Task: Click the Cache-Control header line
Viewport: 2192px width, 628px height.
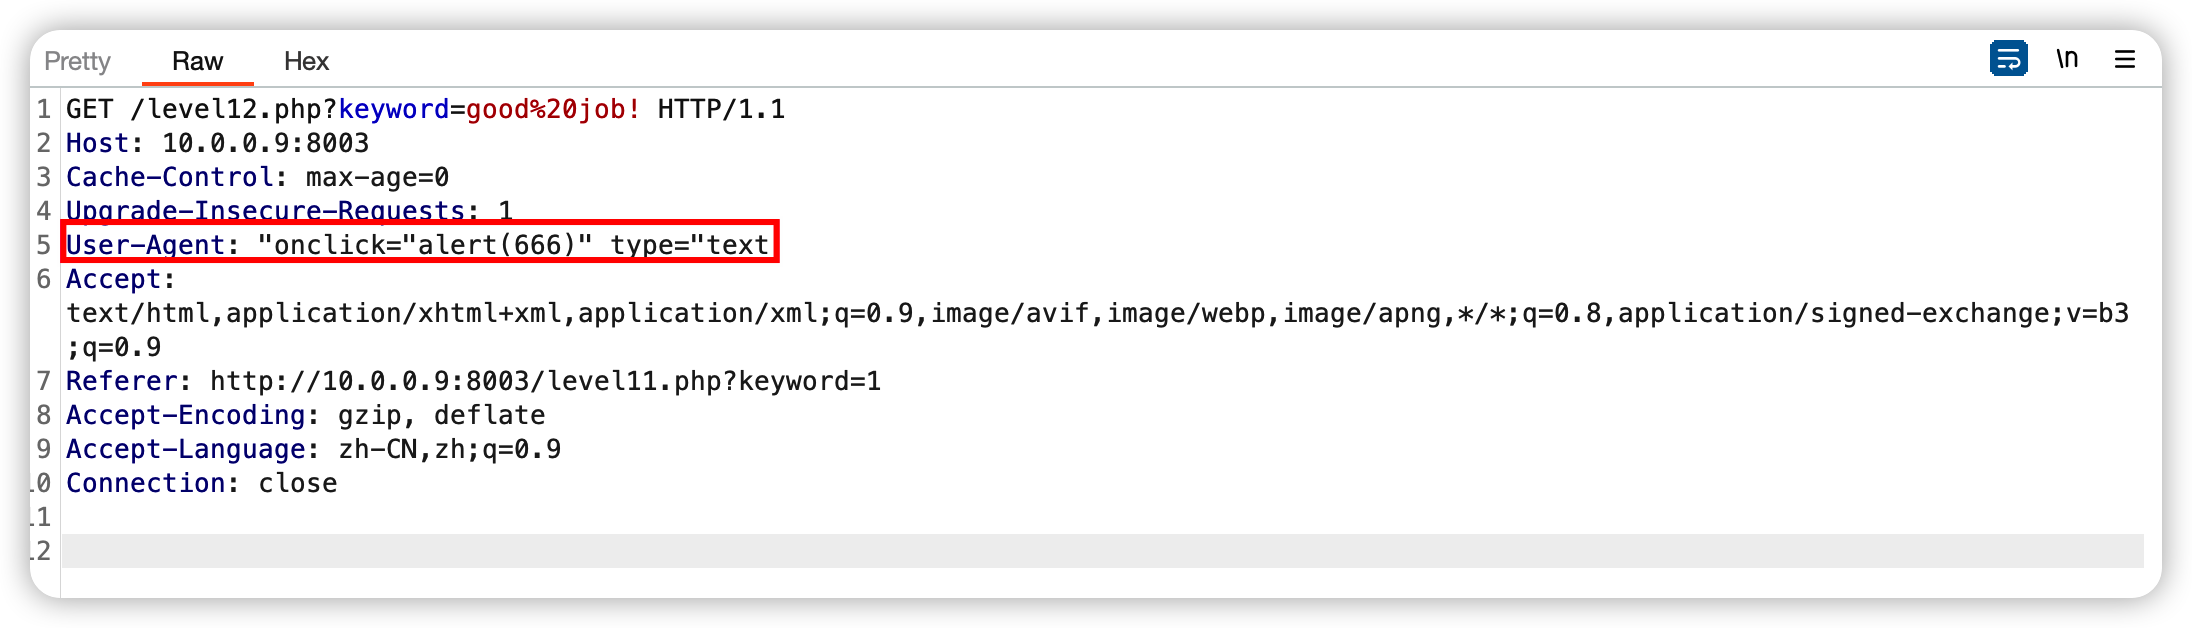Action: click(257, 177)
